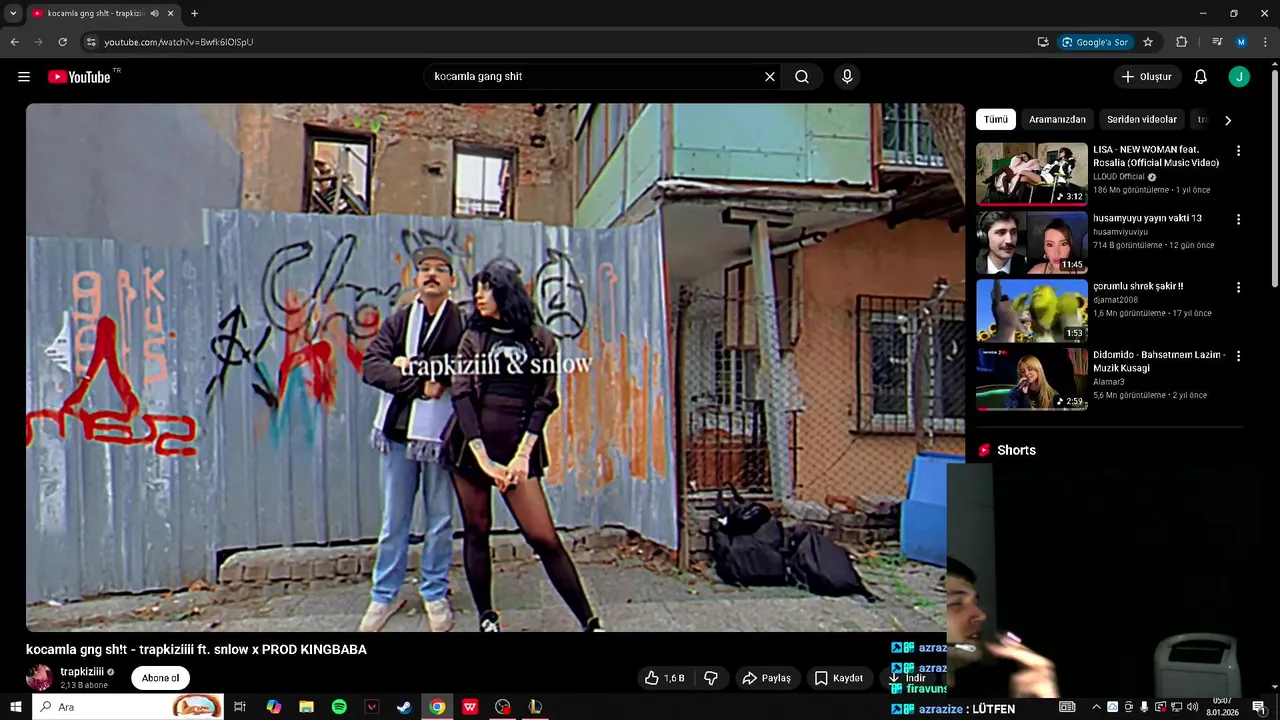This screenshot has height=720, width=1280.
Task: Select the Tümü filter chip
Action: pyautogui.click(x=996, y=119)
